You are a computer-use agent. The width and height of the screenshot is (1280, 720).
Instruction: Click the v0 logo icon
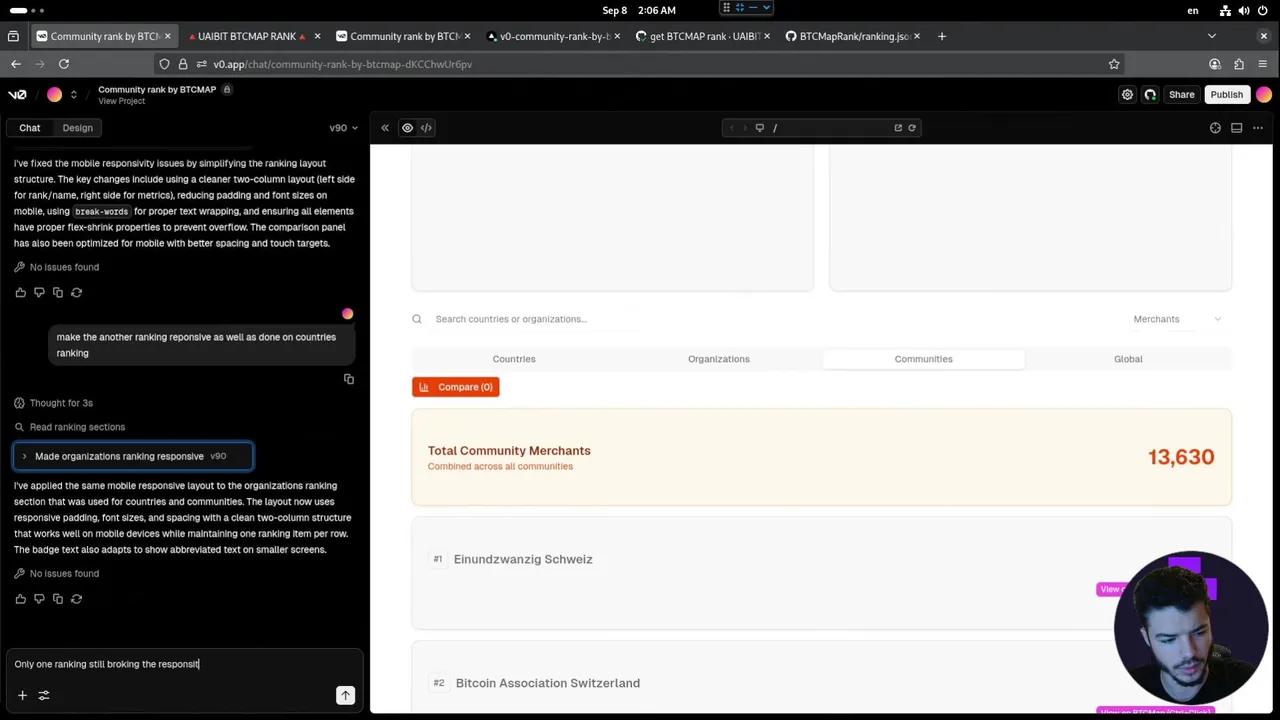pyautogui.click(x=17, y=95)
